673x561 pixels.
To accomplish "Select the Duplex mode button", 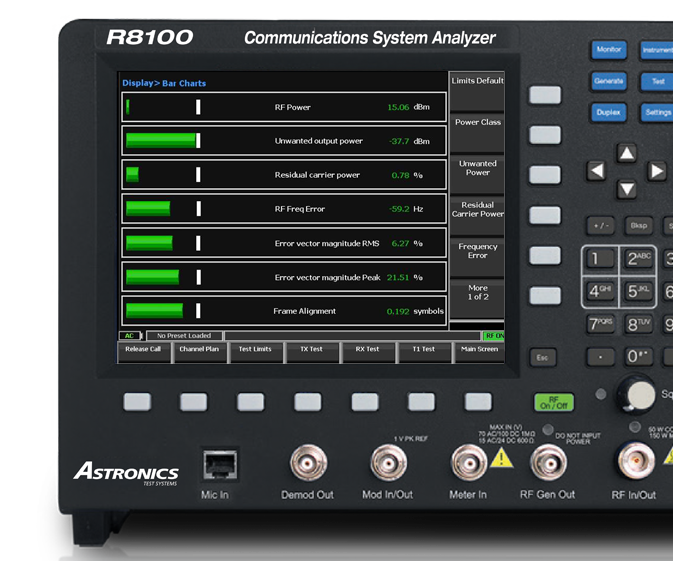I will point(608,112).
